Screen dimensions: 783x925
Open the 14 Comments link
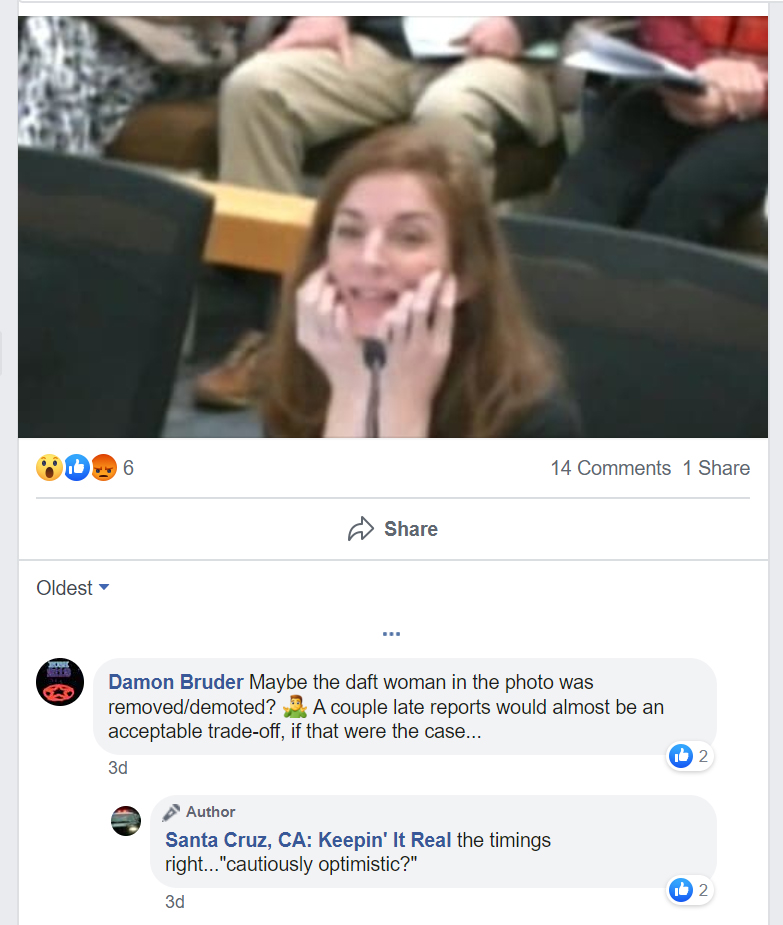click(610, 468)
